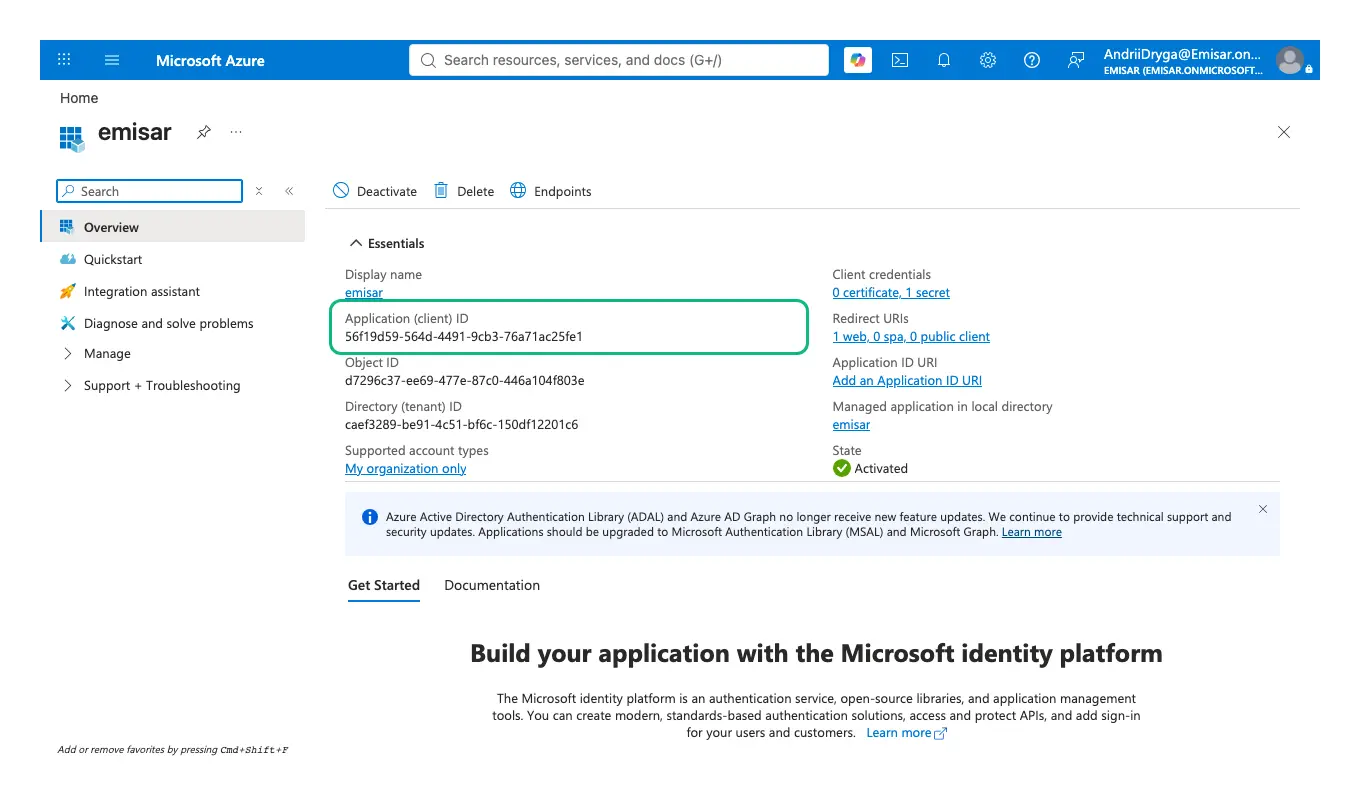The image size is (1360, 800).
Task: Open My organization only link
Action: click(x=405, y=469)
